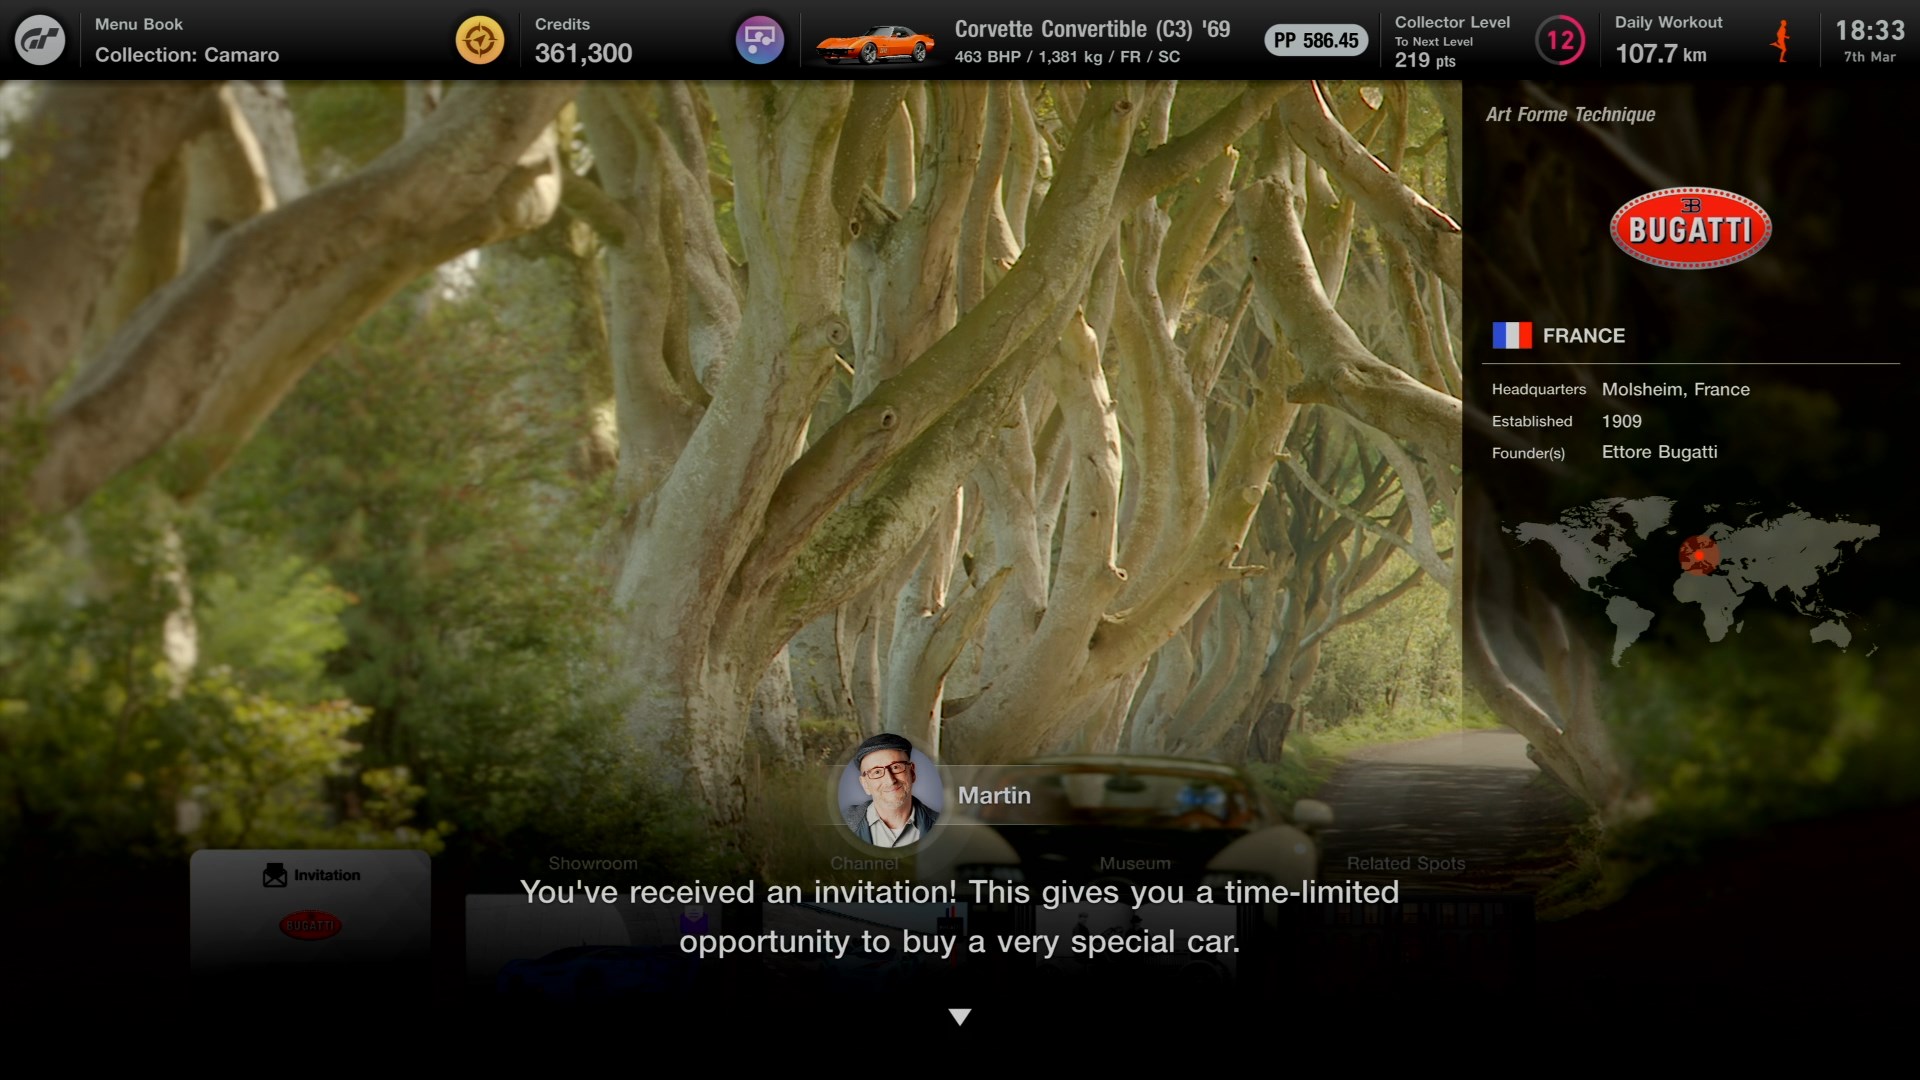
Task: Open the Collector Level 12 circle
Action: click(1560, 41)
